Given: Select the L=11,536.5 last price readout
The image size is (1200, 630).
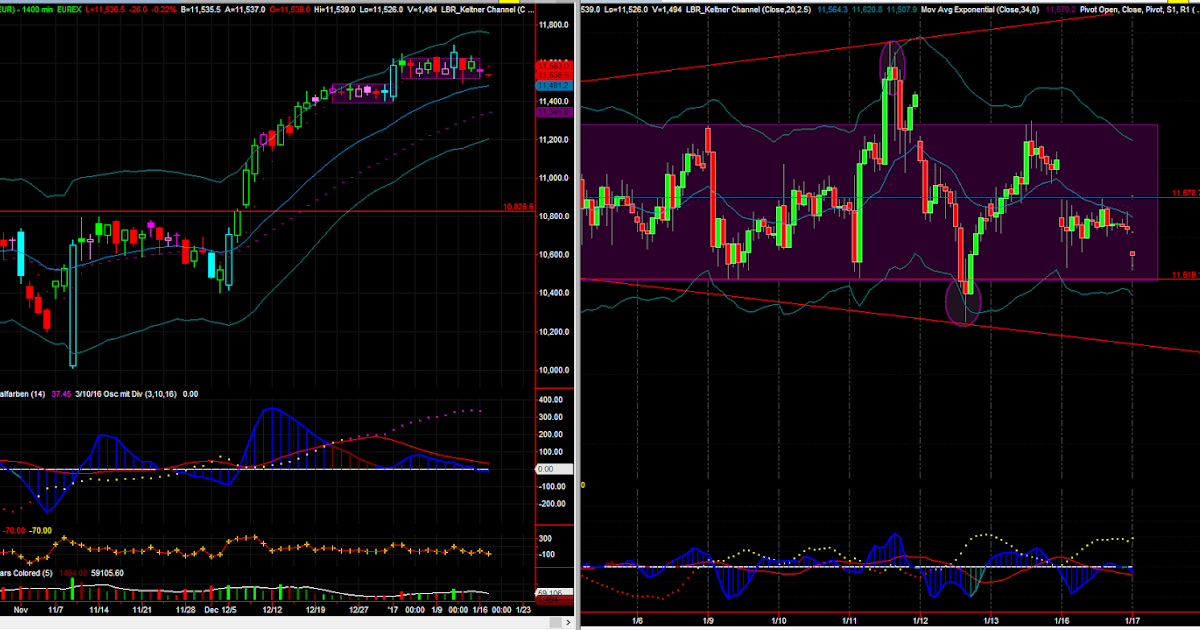Looking at the screenshot, I should click(x=105, y=9).
